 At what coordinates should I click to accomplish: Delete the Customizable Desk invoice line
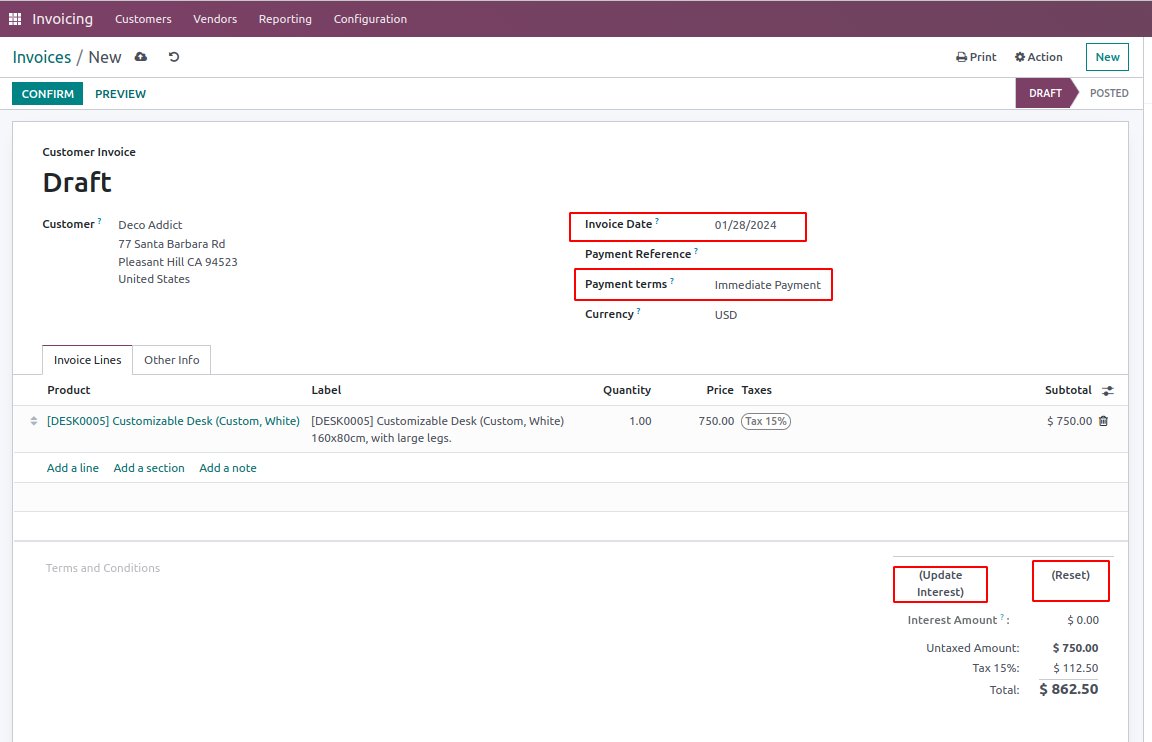tap(1103, 421)
